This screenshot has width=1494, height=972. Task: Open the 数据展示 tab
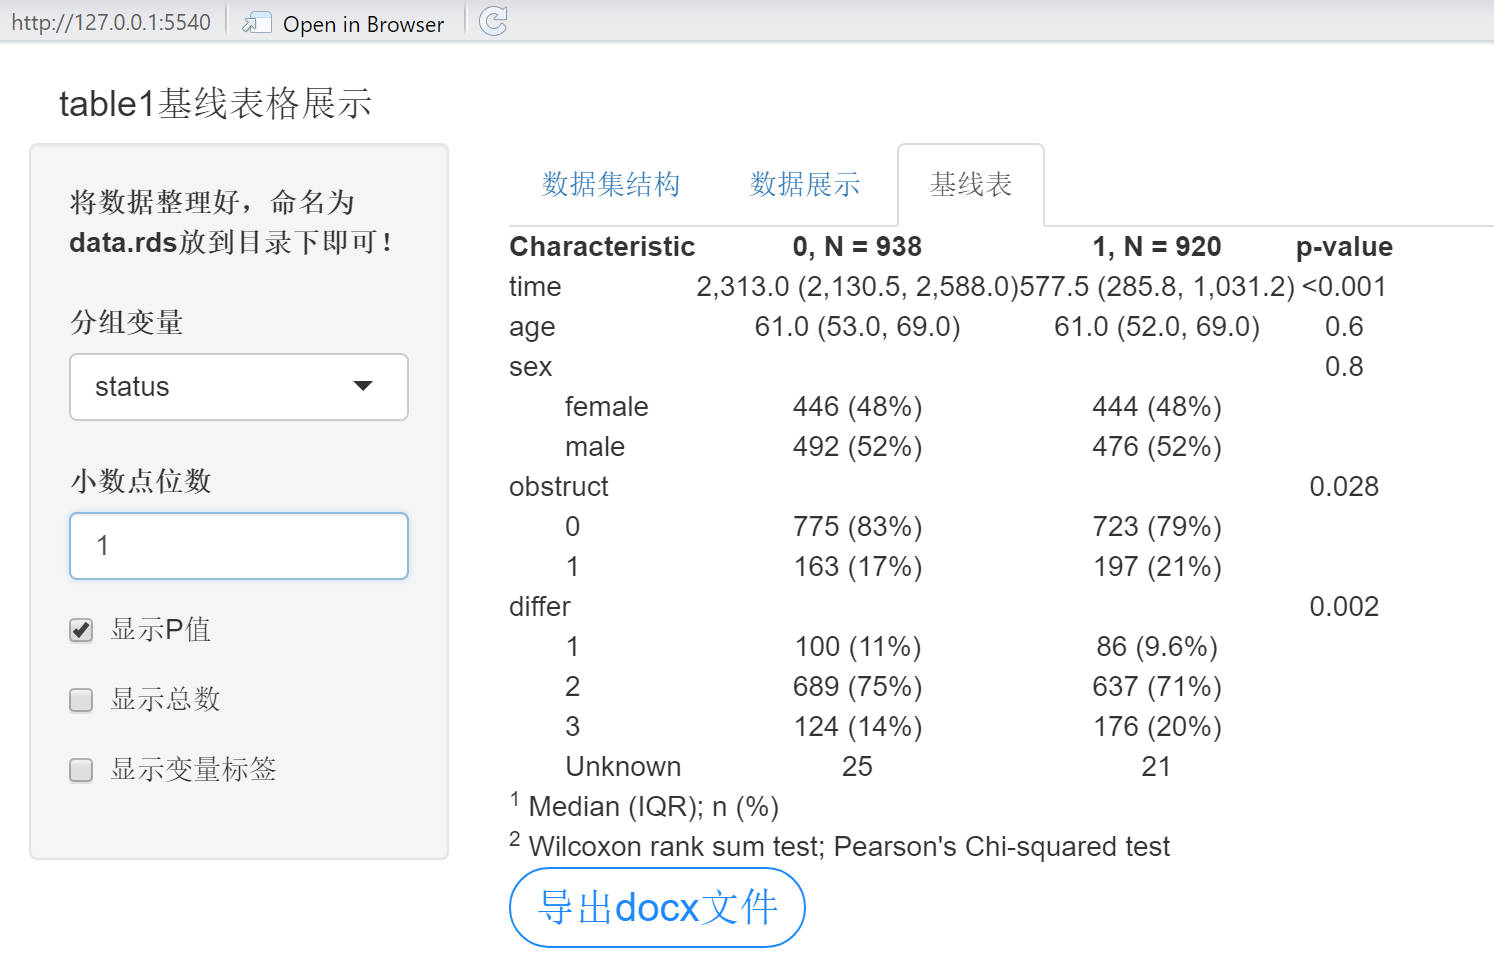coord(805,185)
